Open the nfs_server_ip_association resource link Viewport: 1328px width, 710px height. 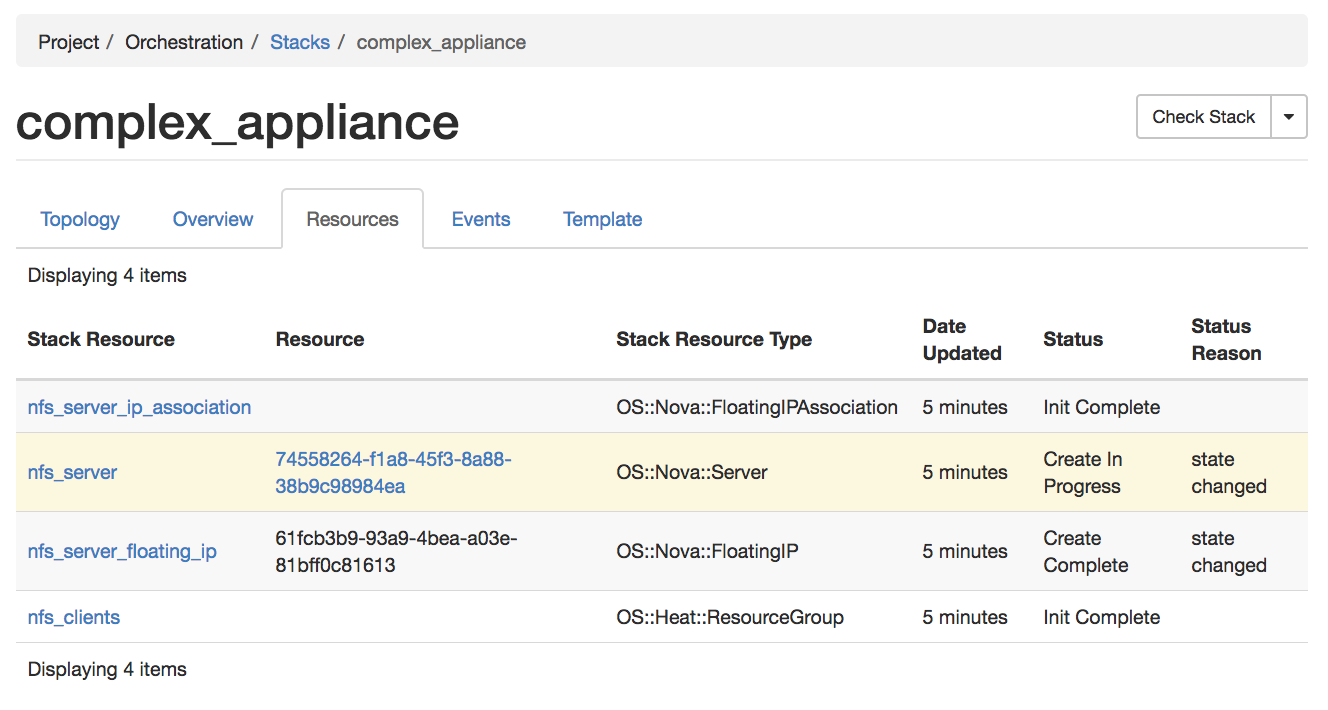coord(139,407)
